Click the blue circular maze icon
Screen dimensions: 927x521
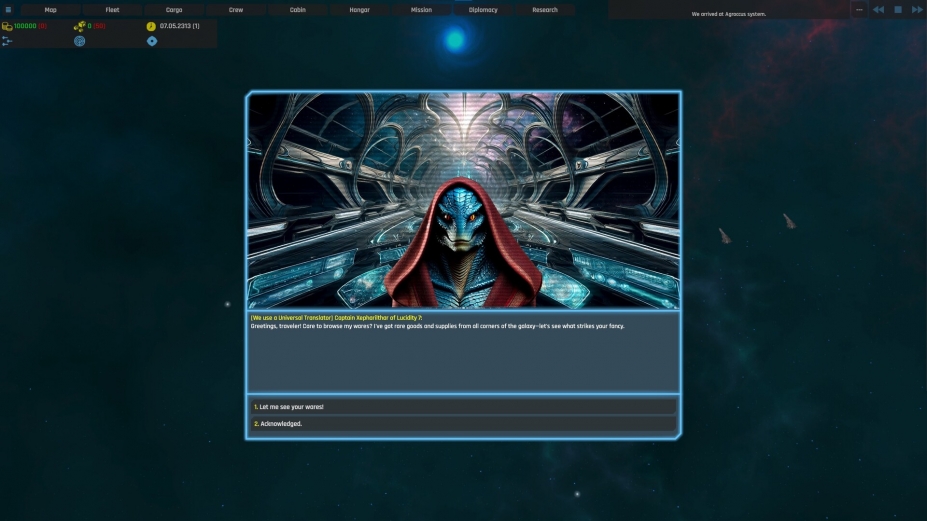[79, 41]
